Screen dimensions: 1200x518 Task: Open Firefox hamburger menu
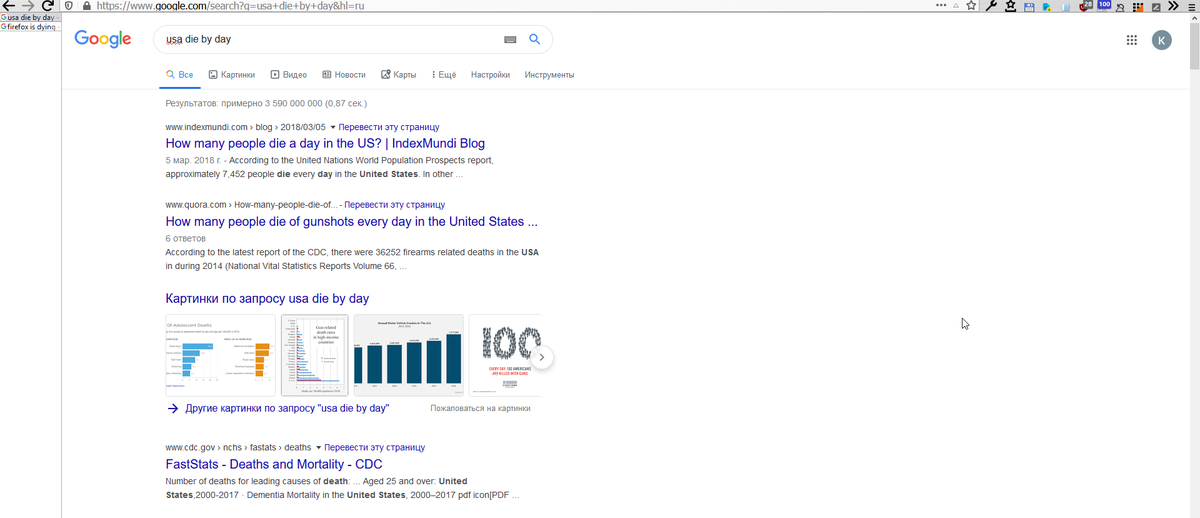point(1191,6)
